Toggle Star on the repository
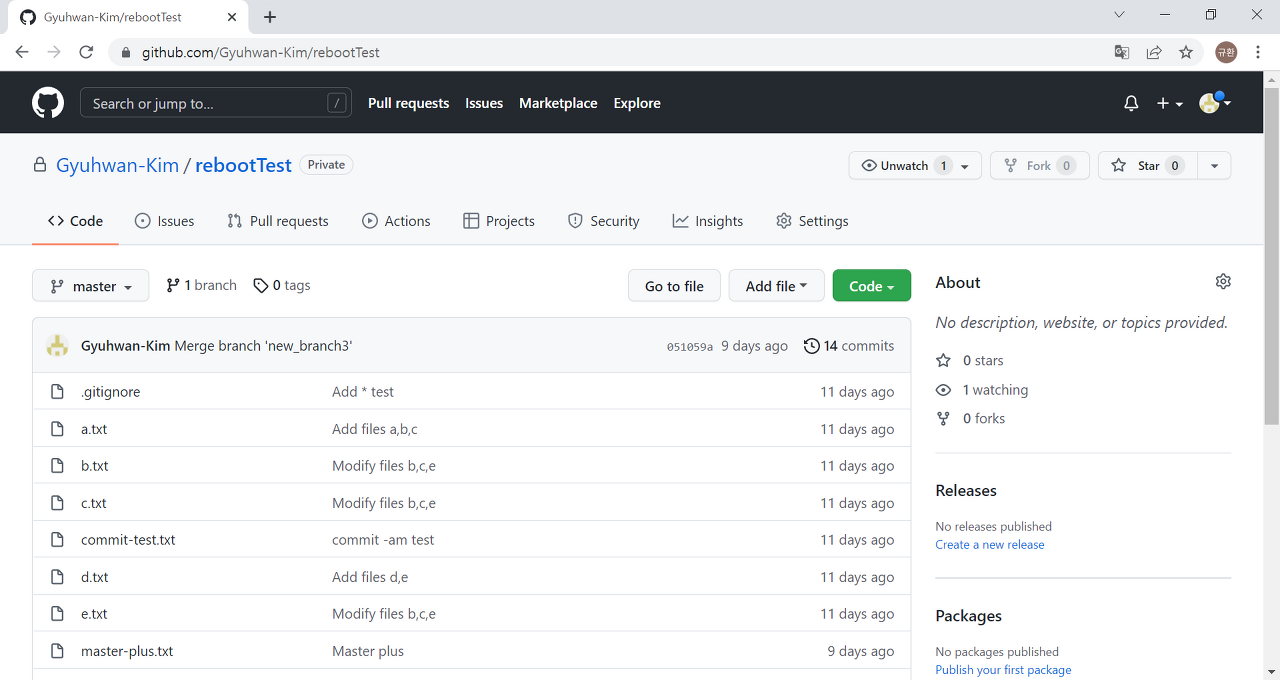 point(1147,166)
